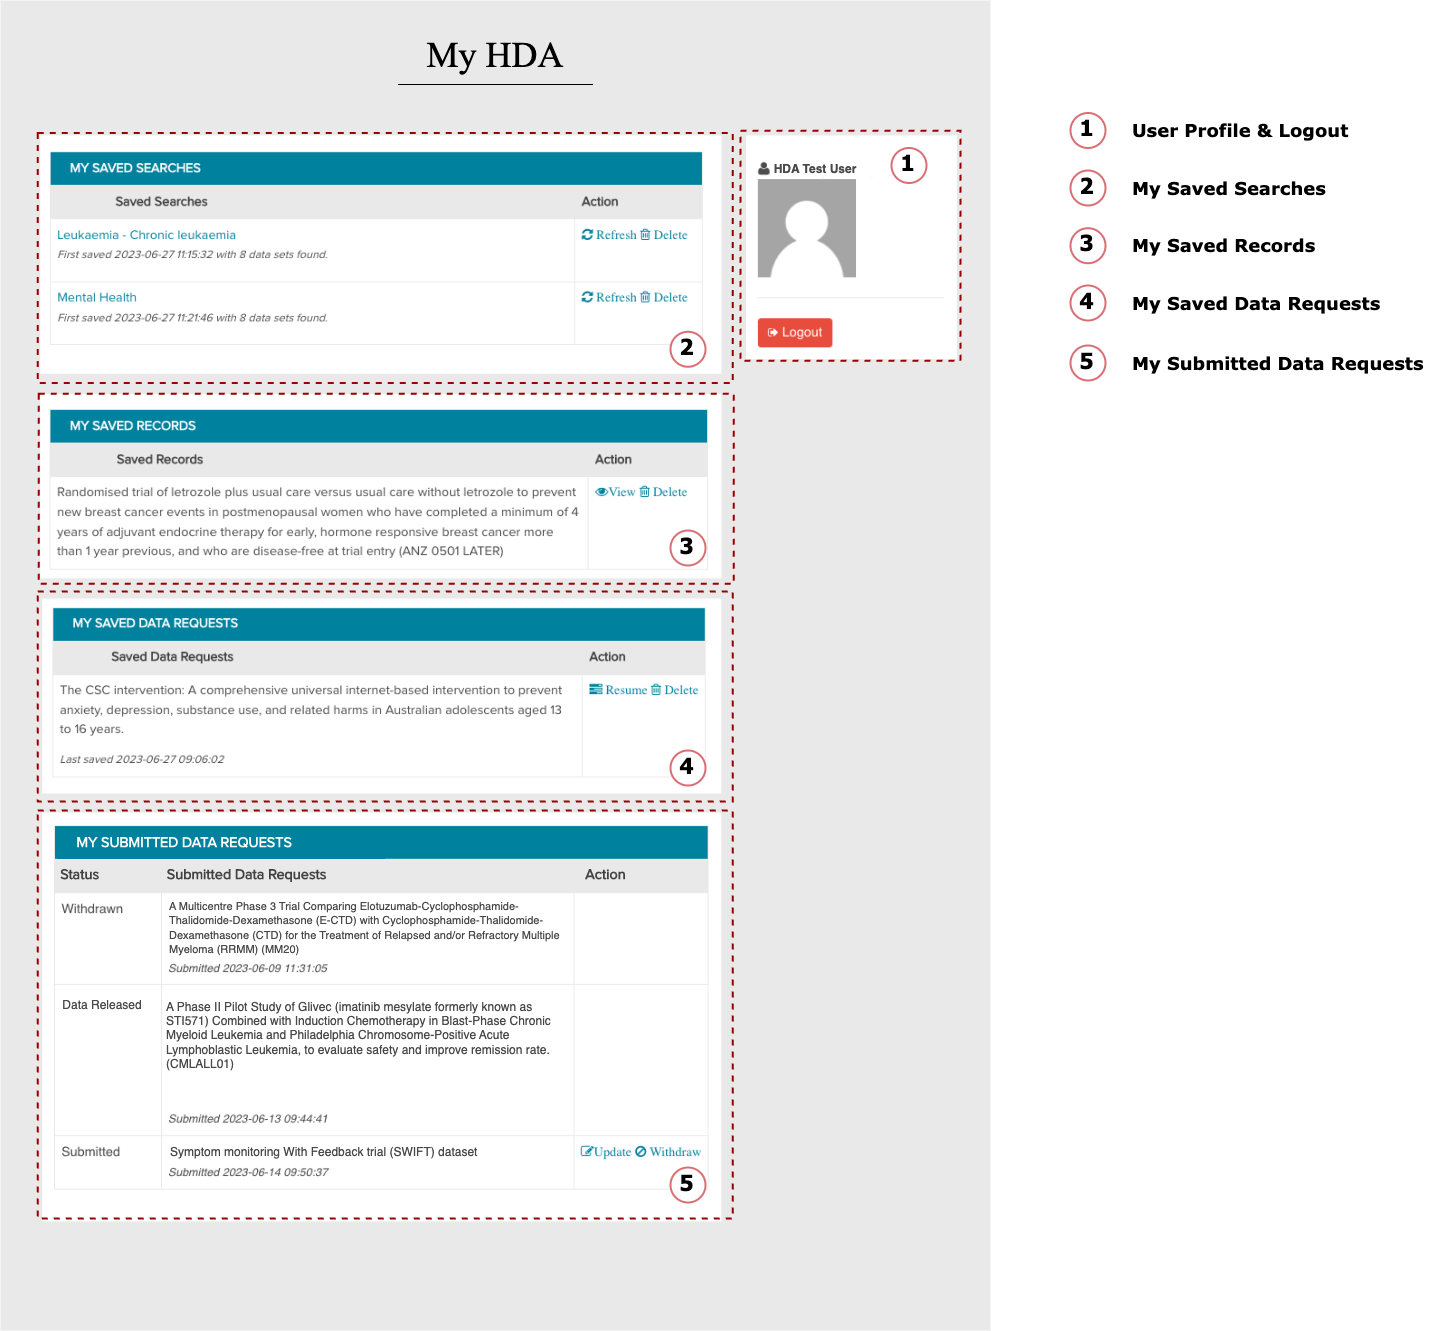Withdraw the SWIFT dataset submitted request
The image size is (1451, 1331).
[668, 1152]
